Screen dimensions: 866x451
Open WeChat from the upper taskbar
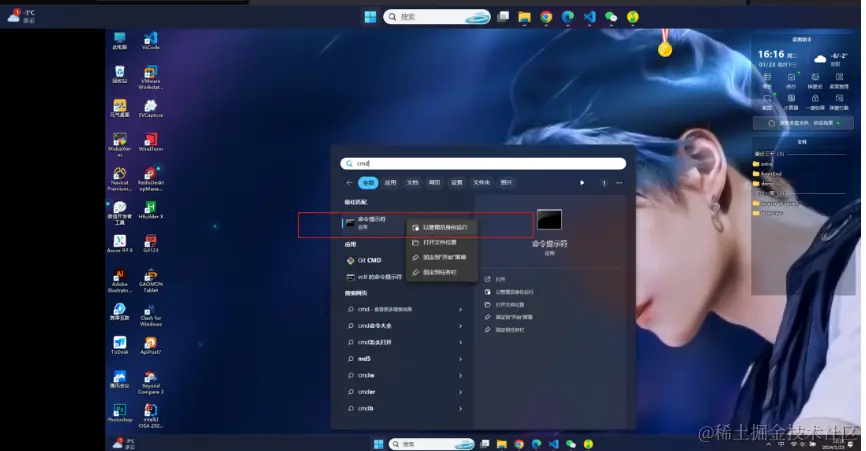pos(611,17)
